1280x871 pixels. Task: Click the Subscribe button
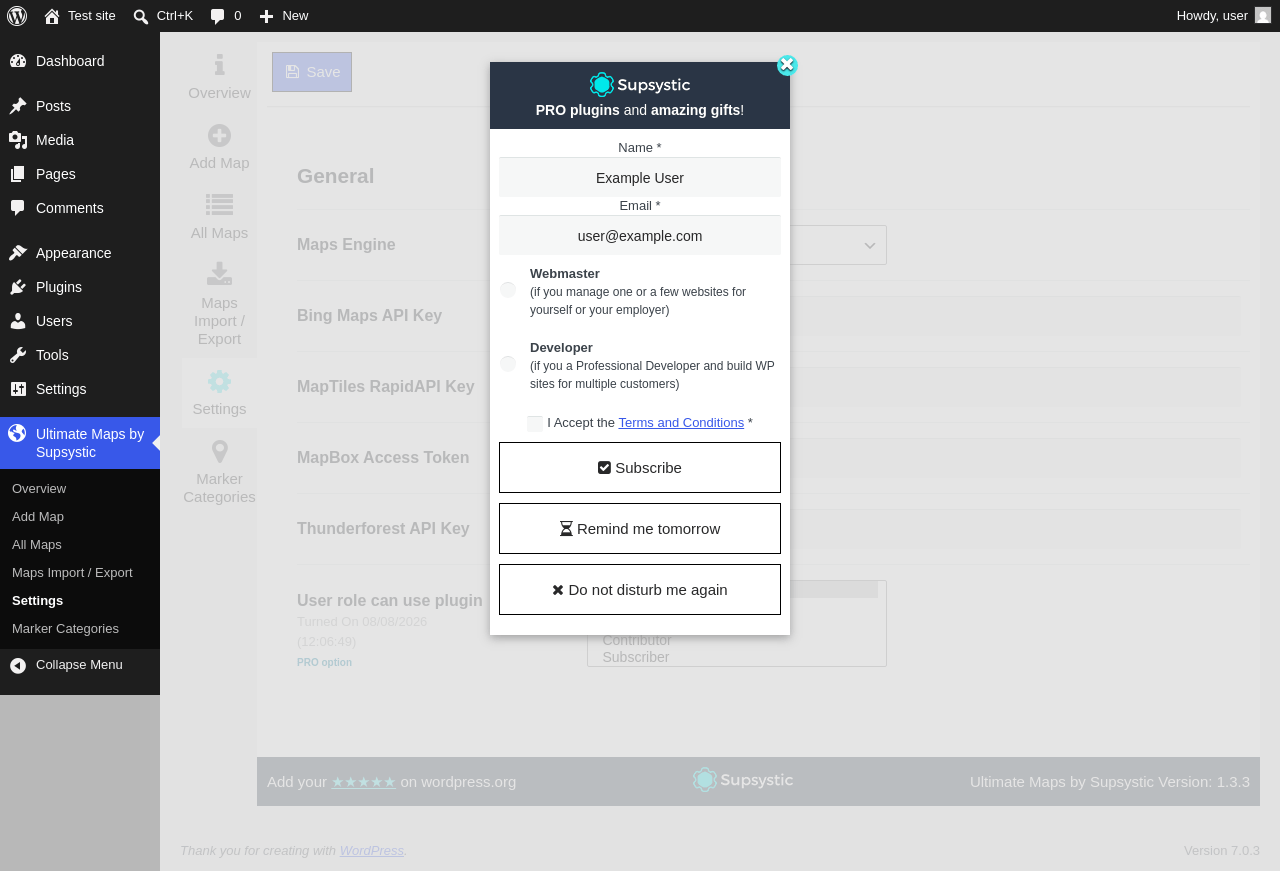tap(640, 468)
